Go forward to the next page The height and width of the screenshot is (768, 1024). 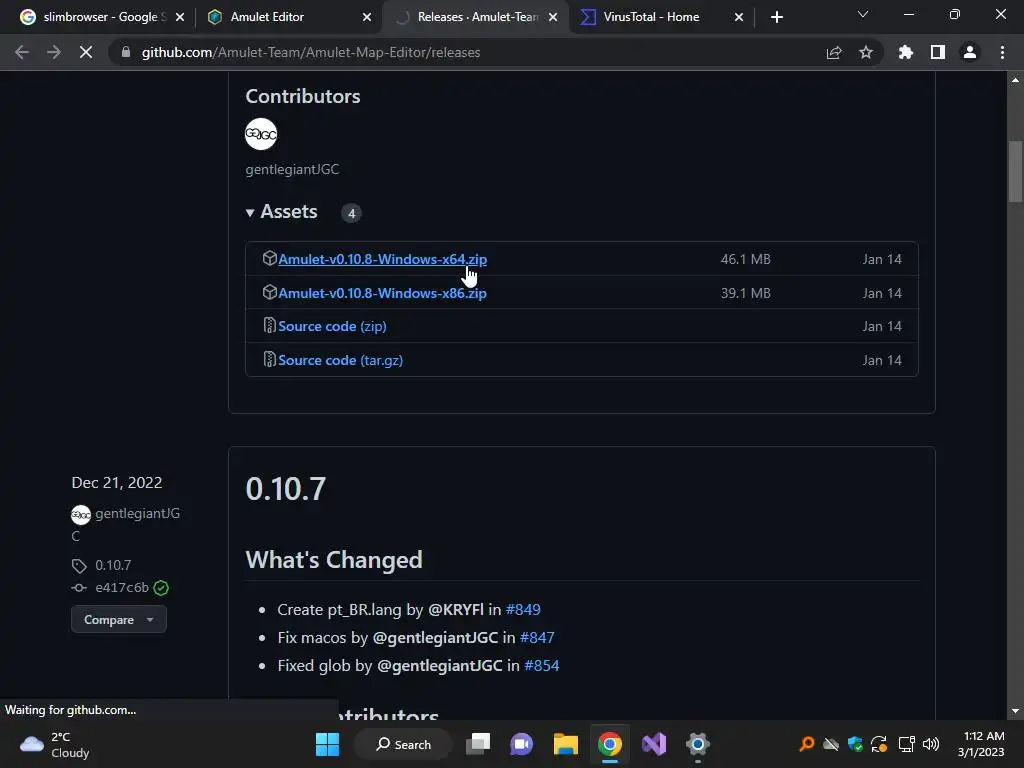[x=54, y=52]
